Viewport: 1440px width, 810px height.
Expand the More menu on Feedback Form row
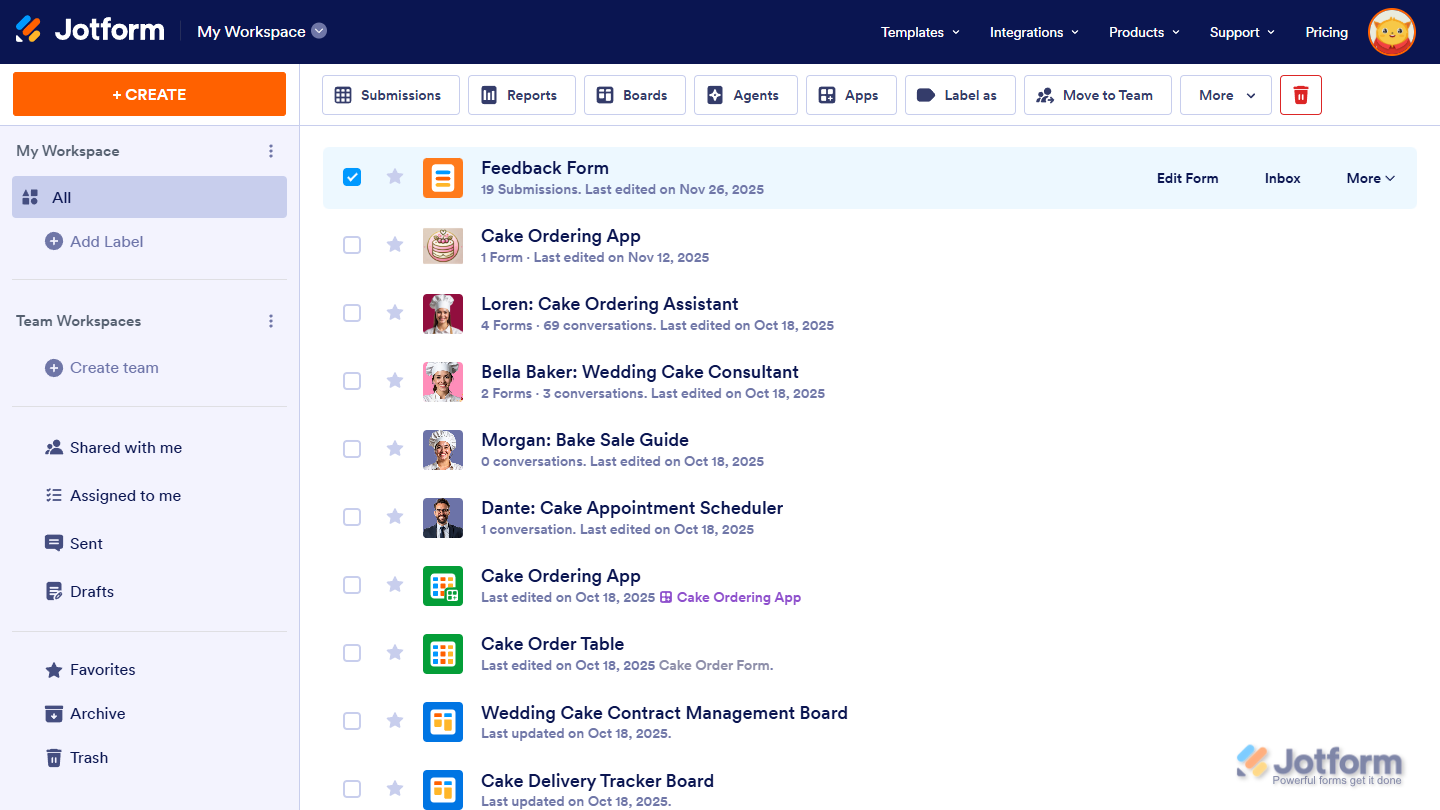[x=1369, y=178]
